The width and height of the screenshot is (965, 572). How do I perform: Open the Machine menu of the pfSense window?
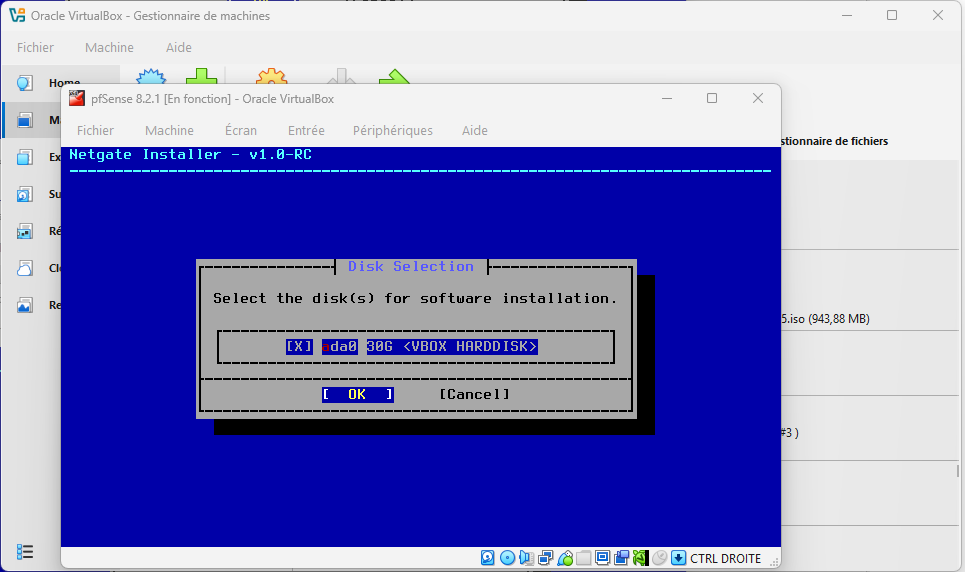[x=169, y=130]
